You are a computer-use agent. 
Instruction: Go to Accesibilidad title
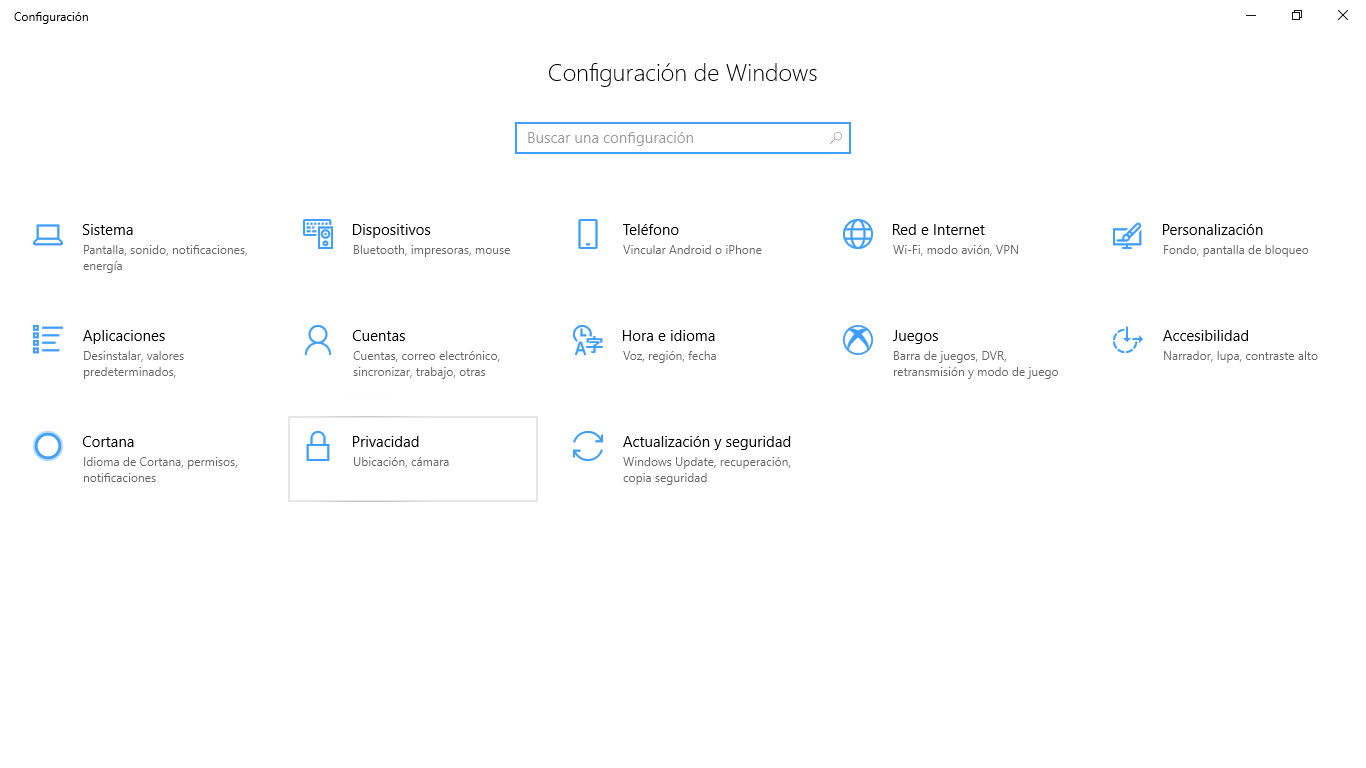pyautogui.click(x=1205, y=336)
